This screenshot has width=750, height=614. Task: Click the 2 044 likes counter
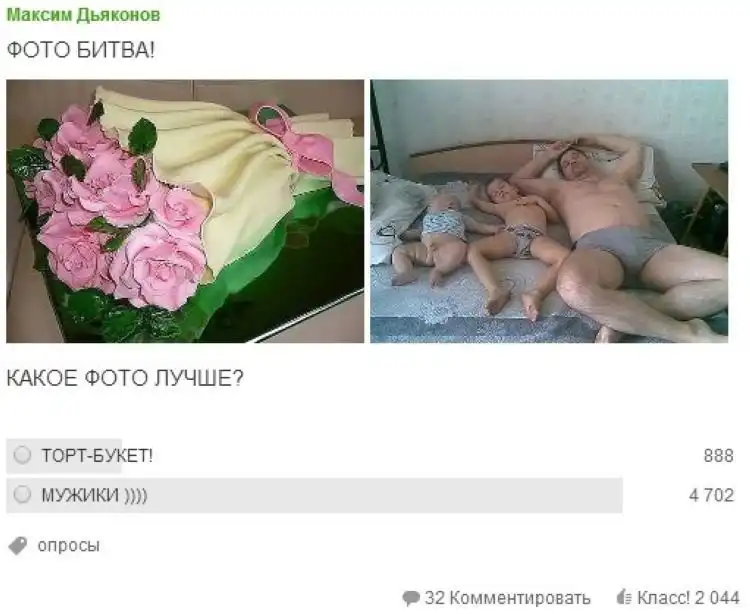coord(717,597)
